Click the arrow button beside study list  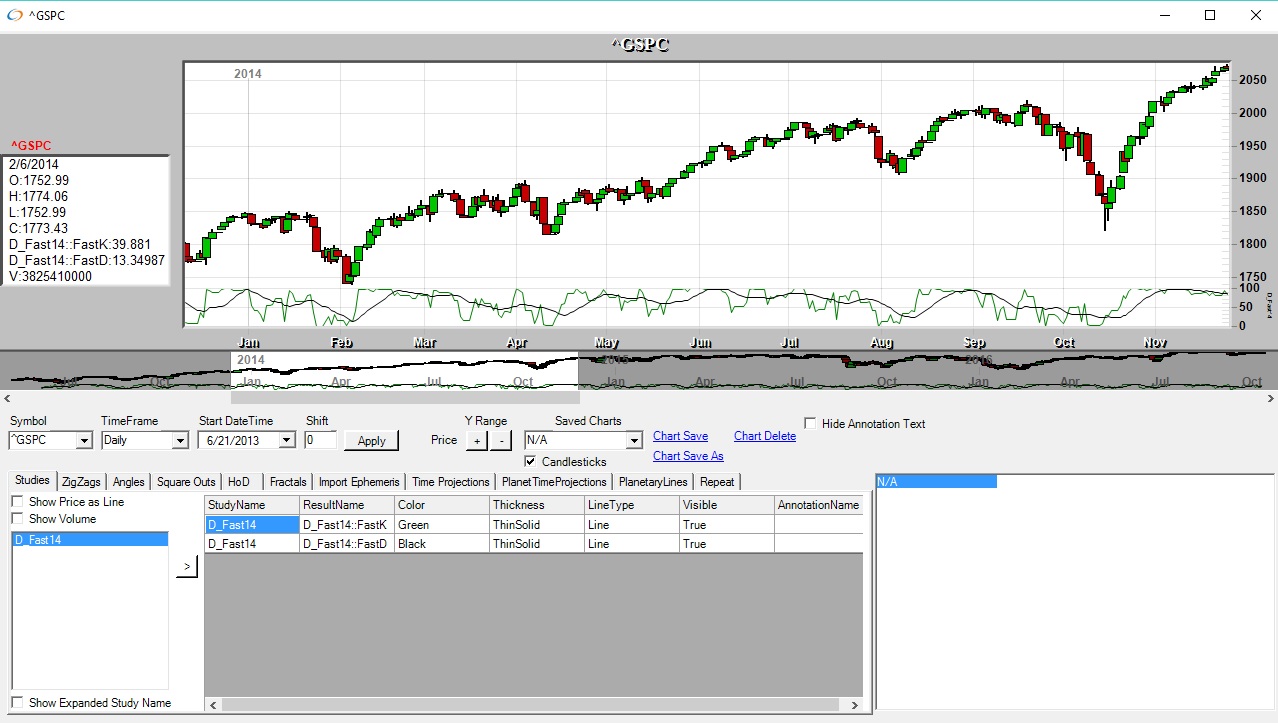[187, 567]
